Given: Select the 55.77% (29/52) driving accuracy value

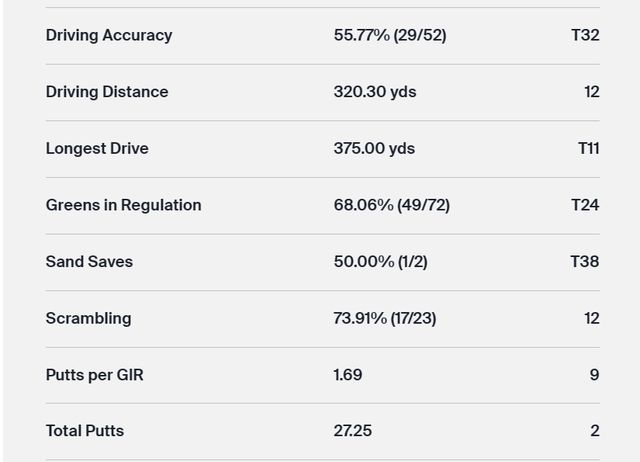Looking at the screenshot, I should click(390, 35).
